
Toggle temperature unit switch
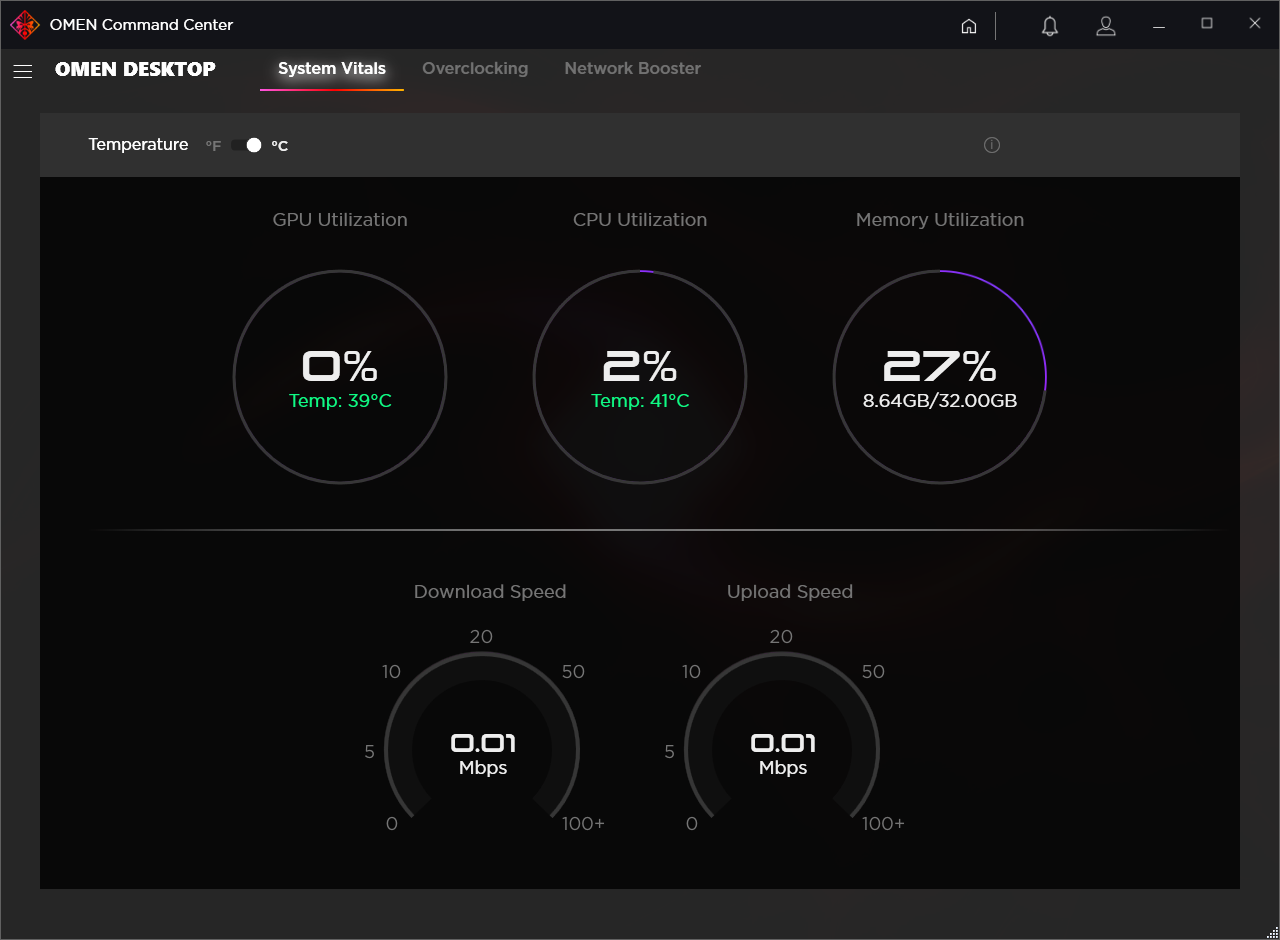[246, 145]
